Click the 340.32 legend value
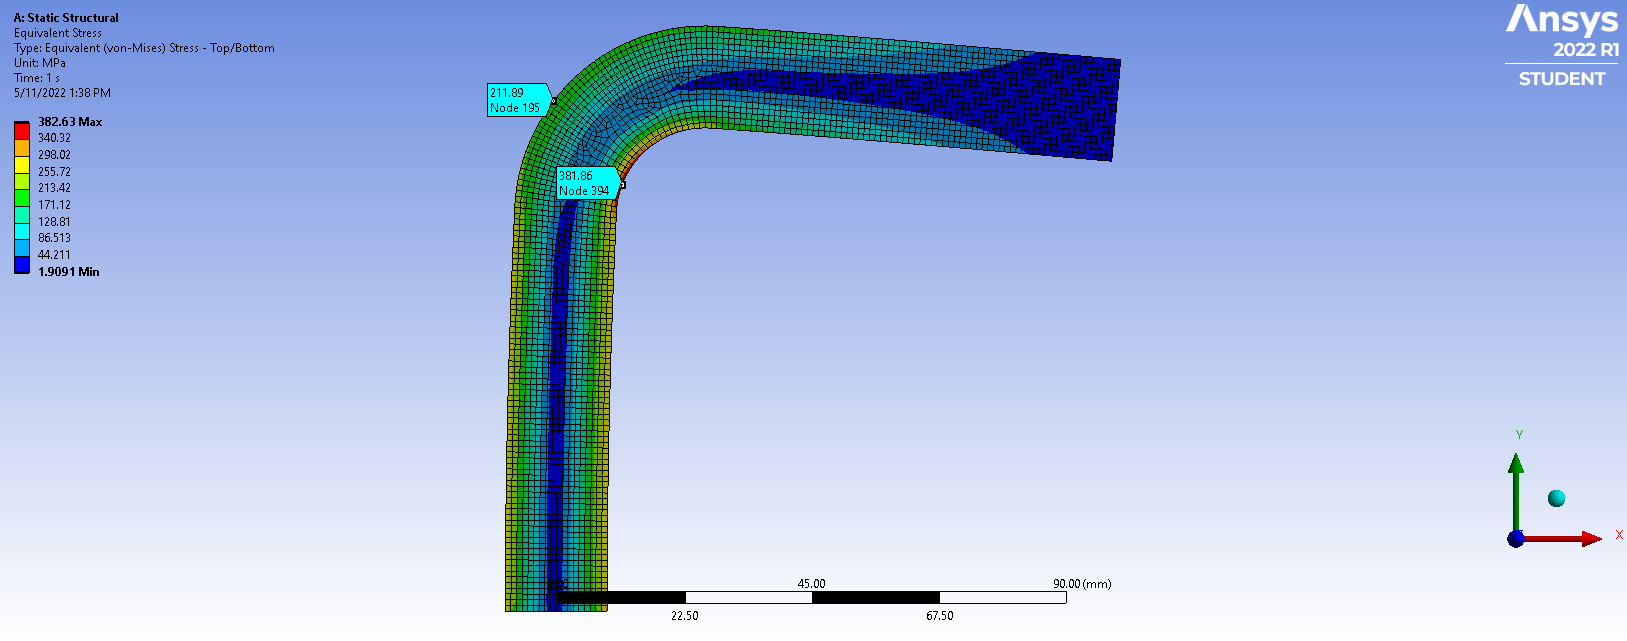Viewport: 1627px width, 641px height. click(54, 138)
